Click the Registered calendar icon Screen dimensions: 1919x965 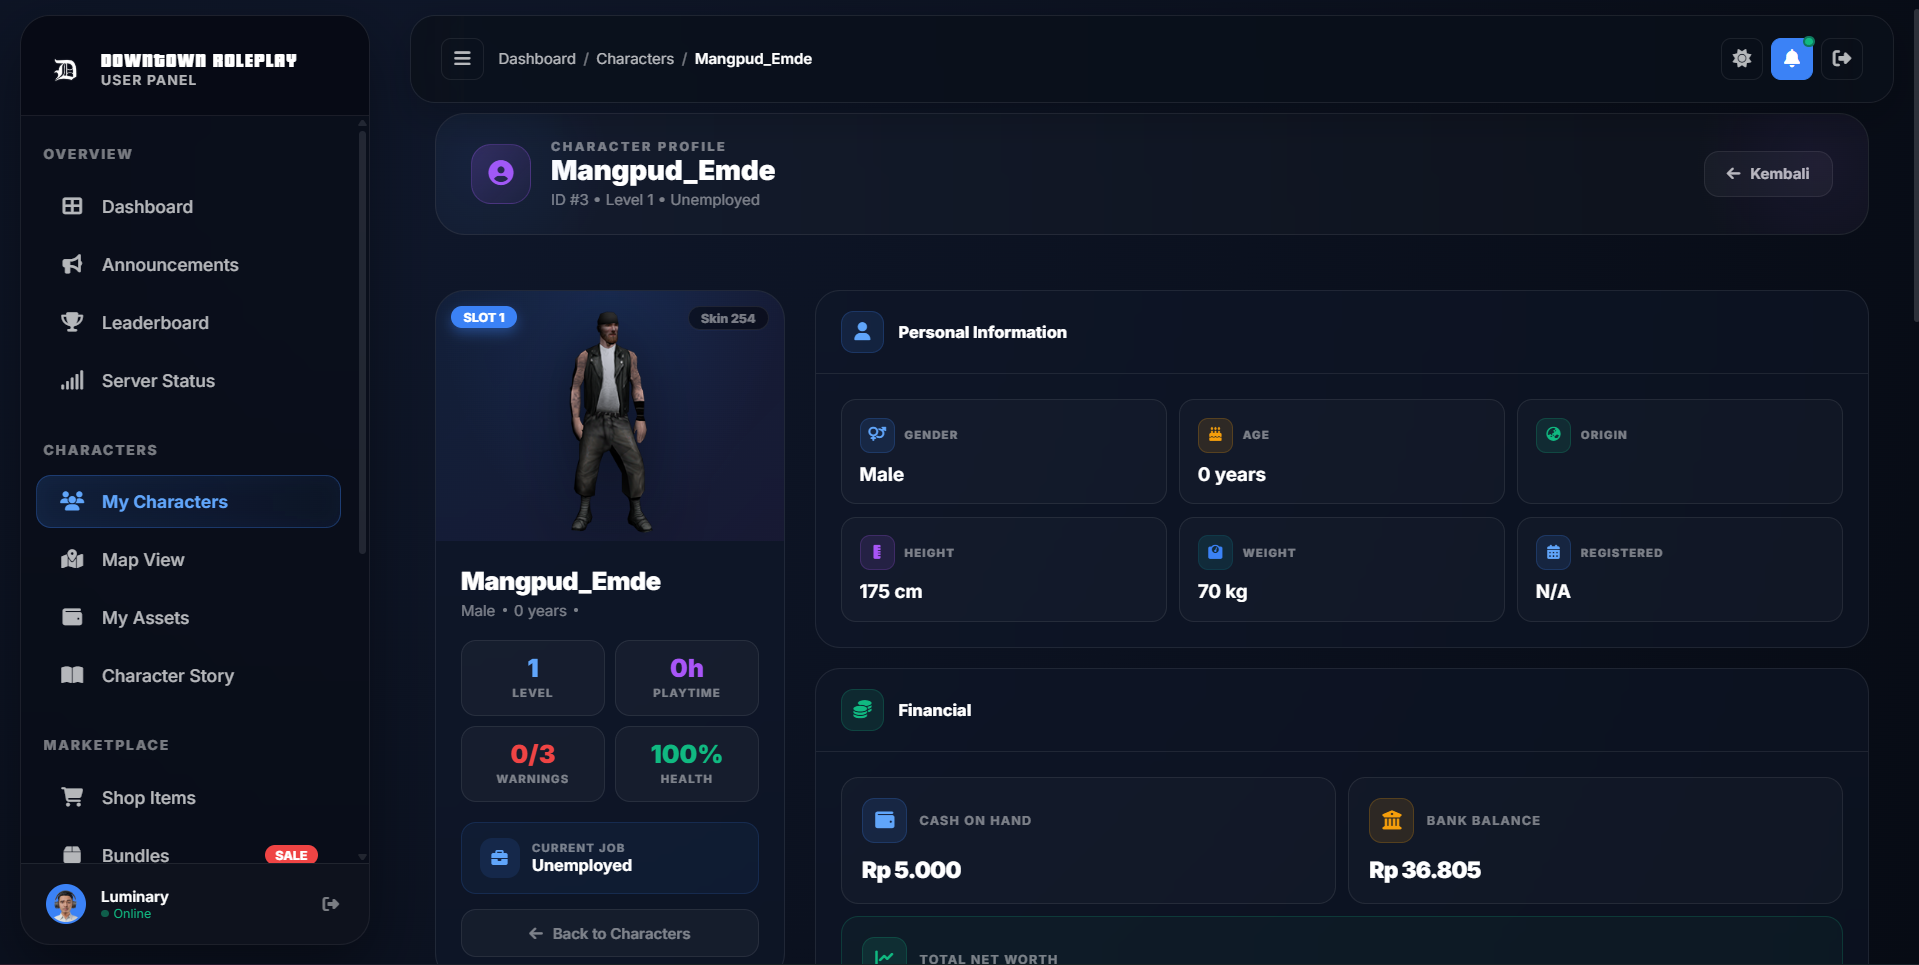(1553, 552)
